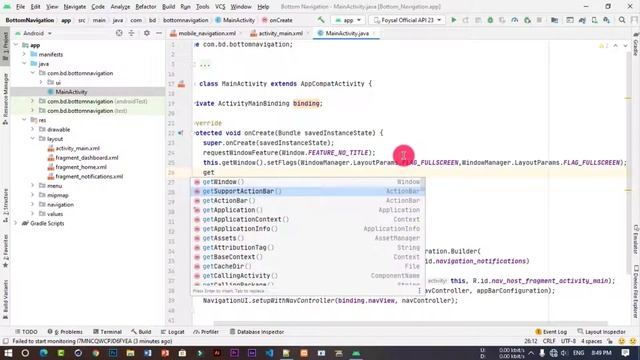The width and height of the screenshot is (640, 360).
Task: Select getApplicationContext() suggestion
Action: click(308, 219)
